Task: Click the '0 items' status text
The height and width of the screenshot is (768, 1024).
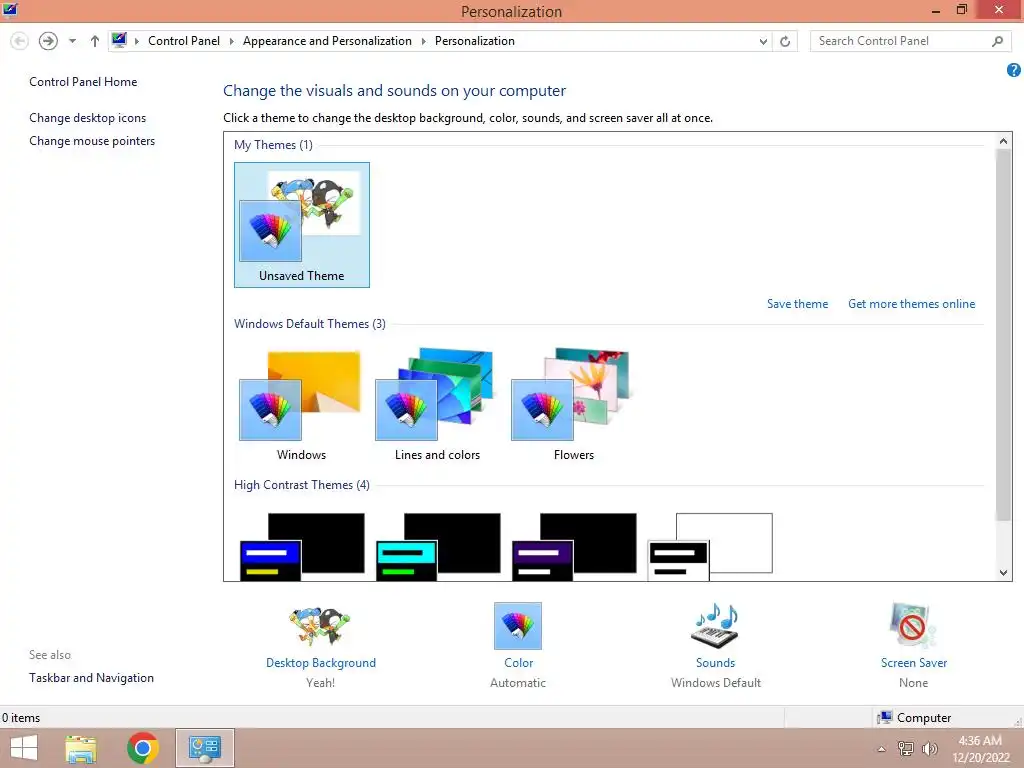Action: tap(21, 718)
